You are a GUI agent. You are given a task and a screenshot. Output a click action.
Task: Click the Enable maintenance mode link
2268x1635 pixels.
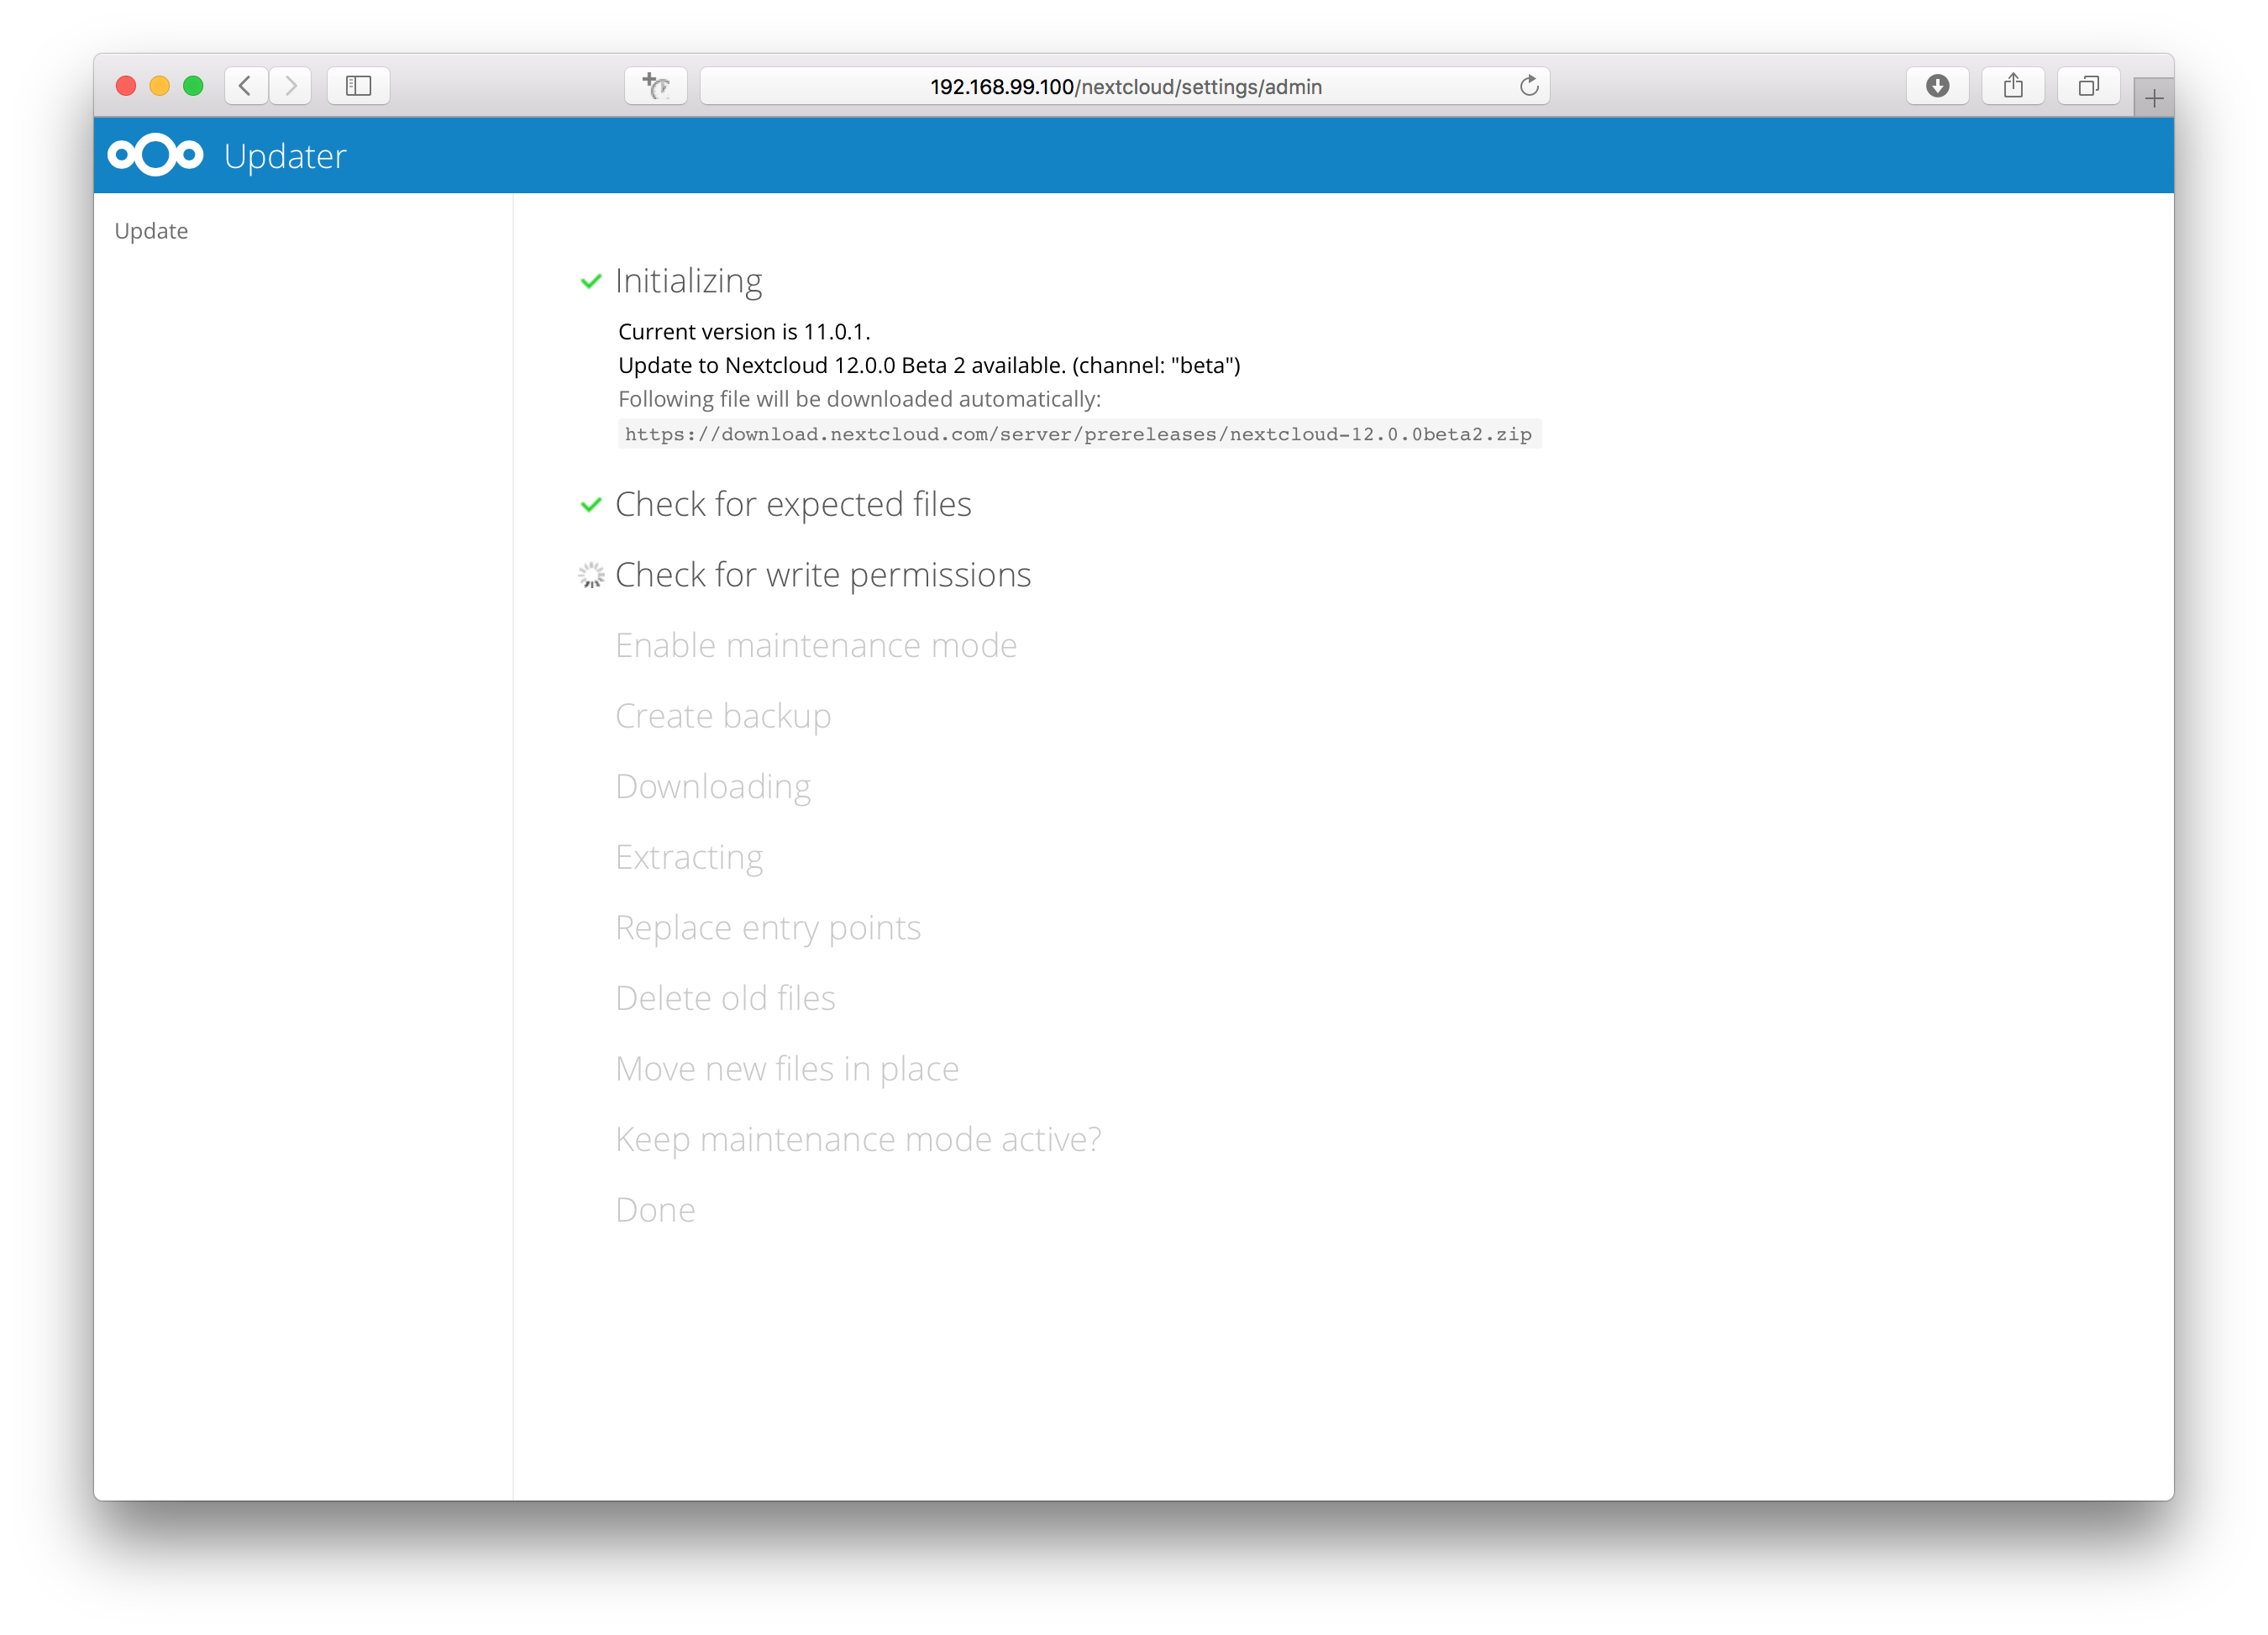click(816, 643)
